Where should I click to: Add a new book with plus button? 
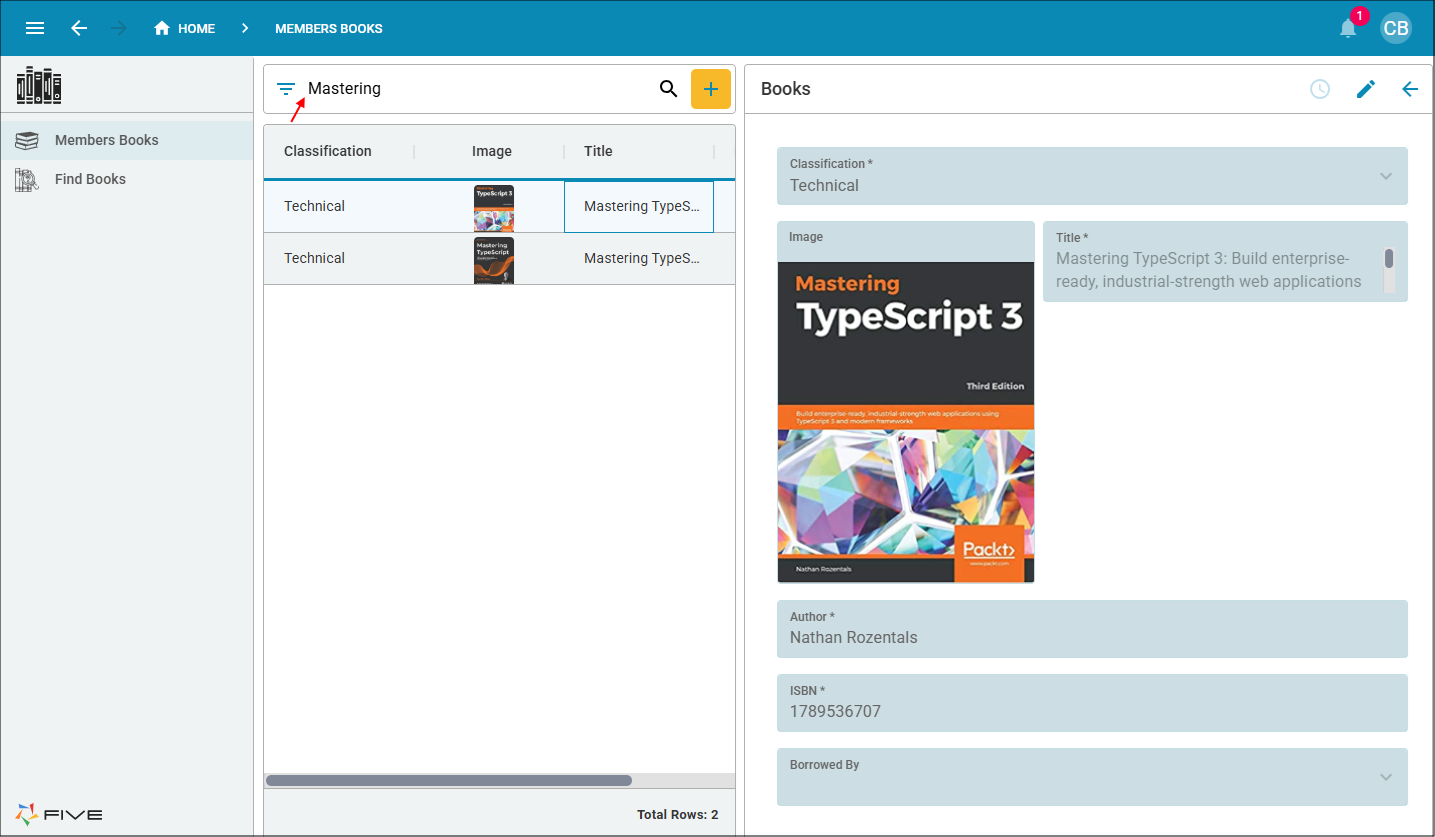coord(711,89)
